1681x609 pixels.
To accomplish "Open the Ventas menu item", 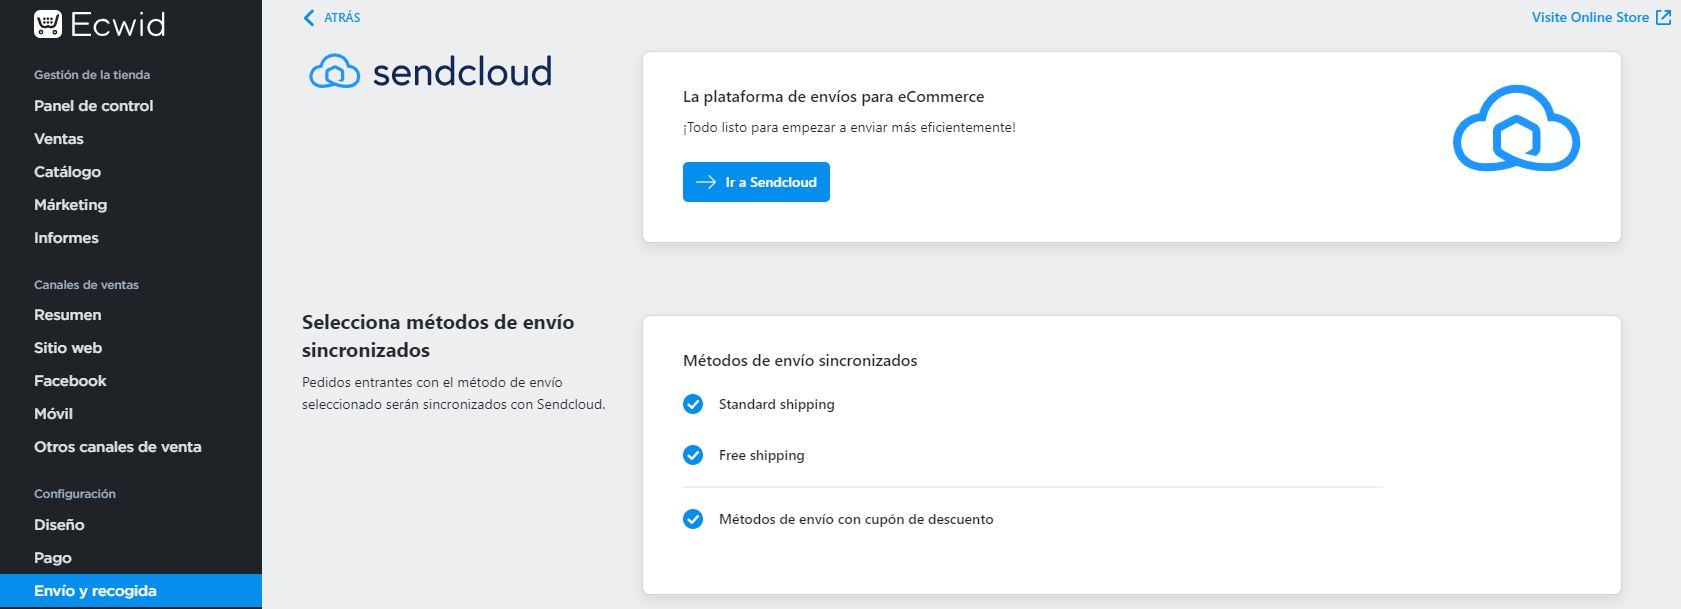I will (59, 139).
